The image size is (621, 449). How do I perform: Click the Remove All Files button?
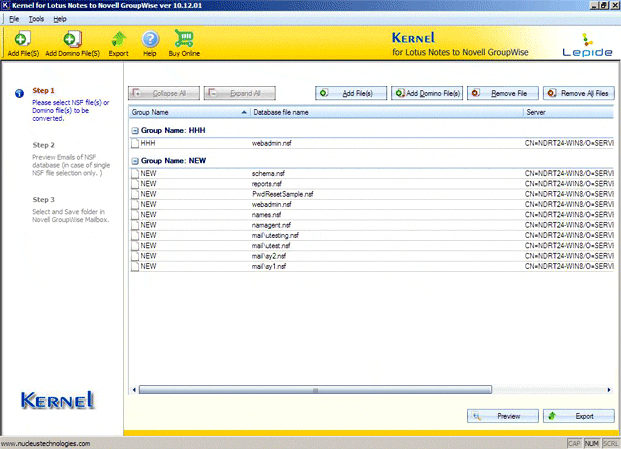click(579, 93)
